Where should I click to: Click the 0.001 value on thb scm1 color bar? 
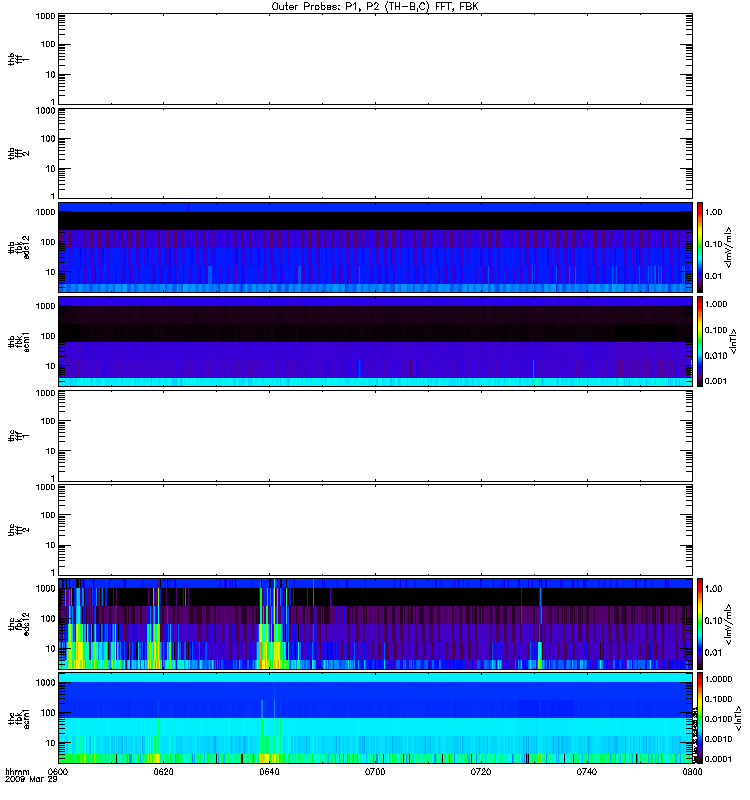pos(716,381)
